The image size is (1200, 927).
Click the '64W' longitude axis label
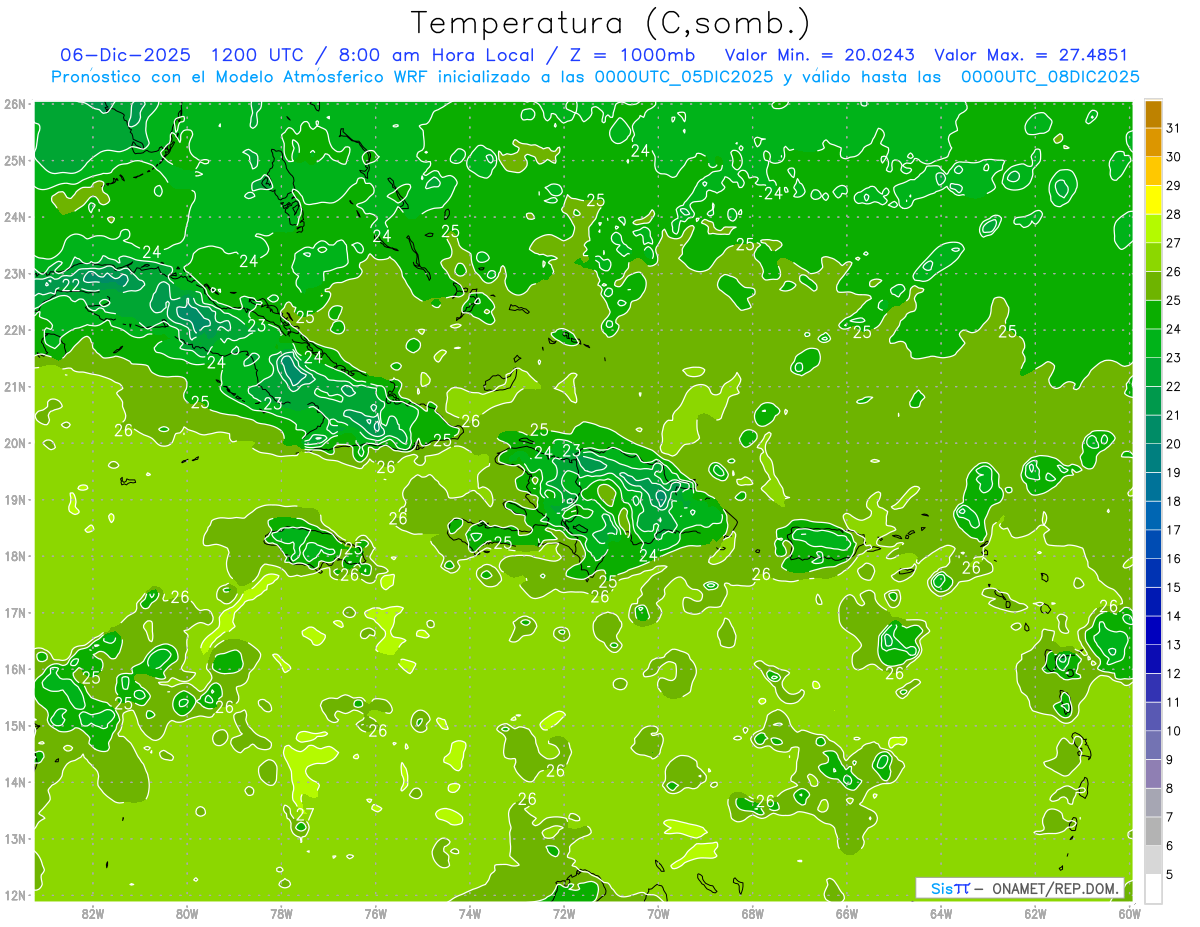(x=941, y=913)
